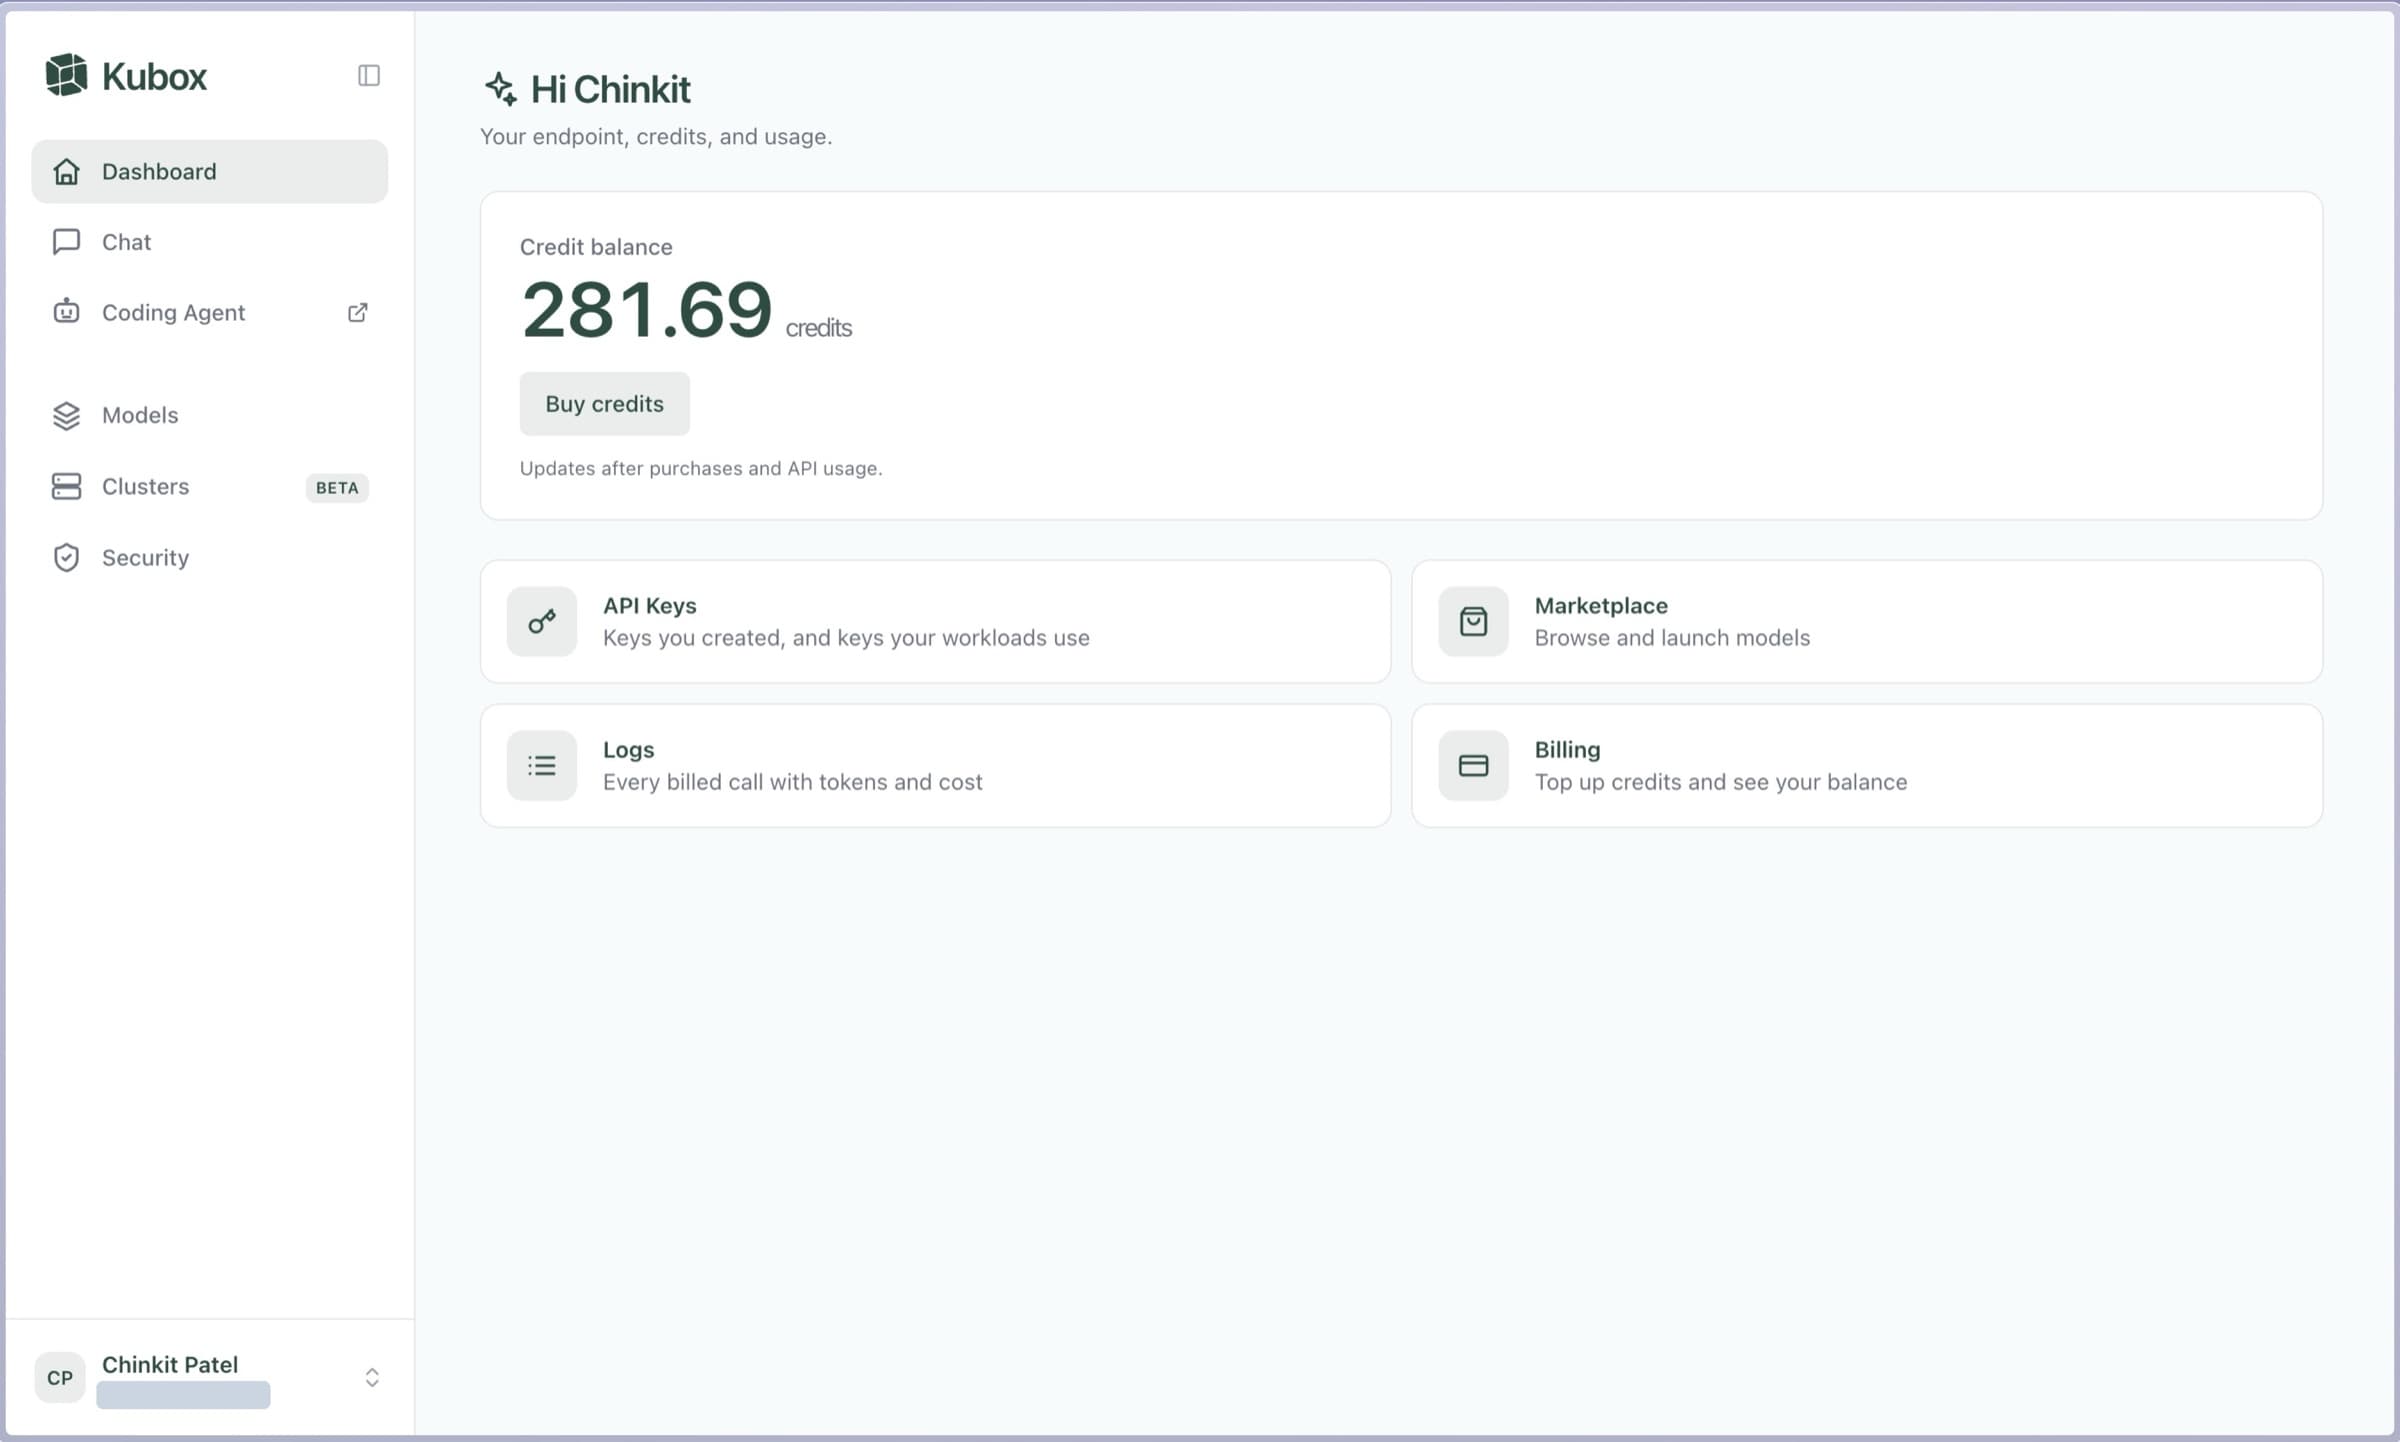The height and width of the screenshot is (1442, 2400).
Task: Click the Chat speech bubble icon
Action: point(66,242)
